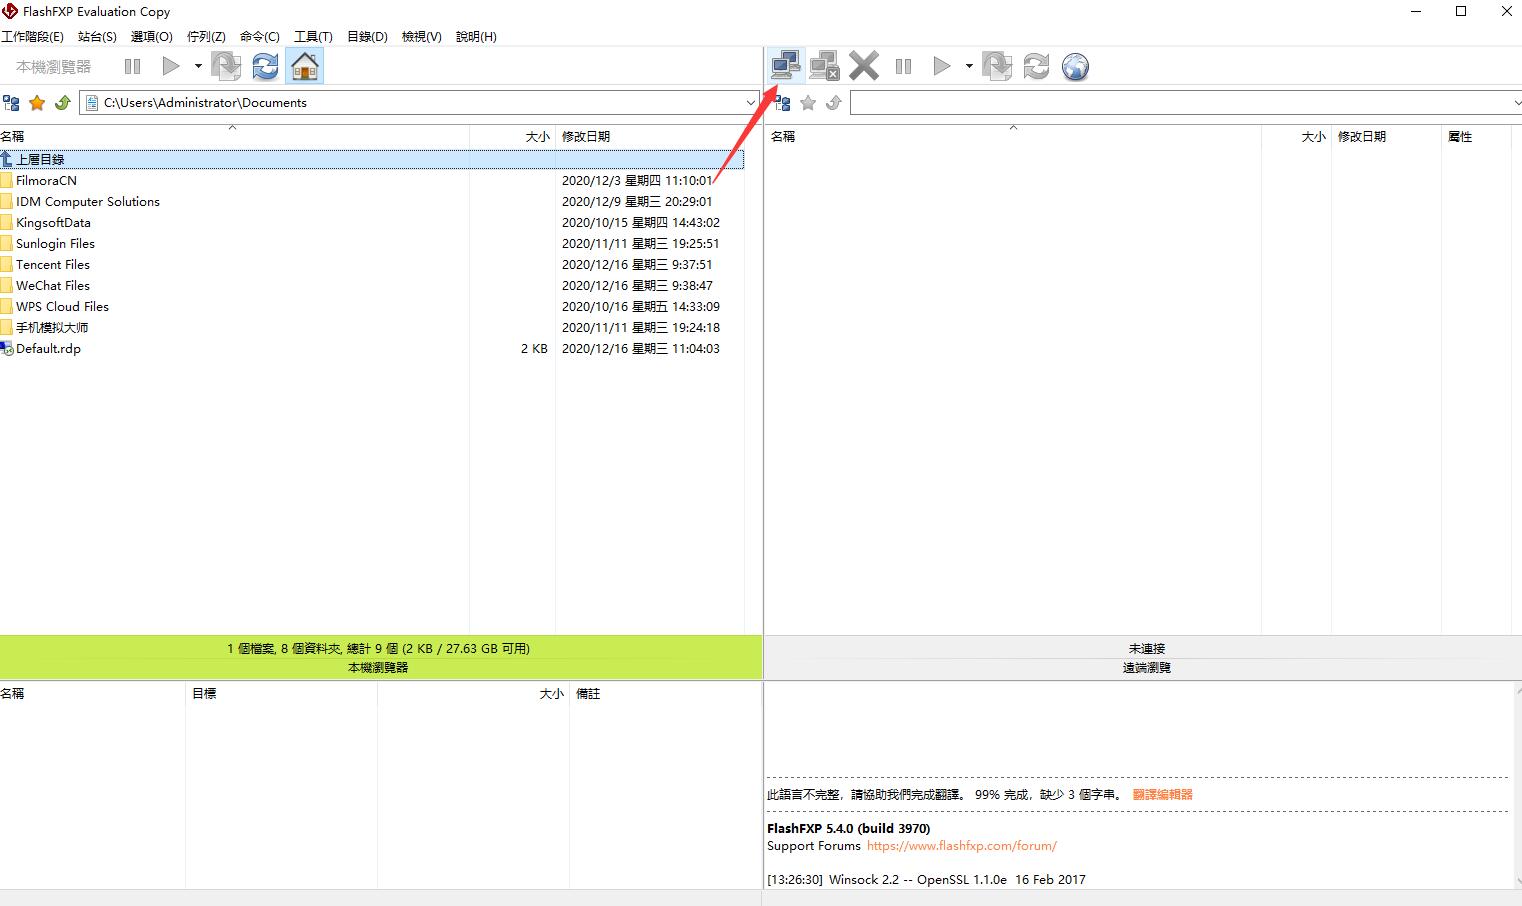1522x906 pixels.
Task: Refresh the local file list
Action: (265, 66)
